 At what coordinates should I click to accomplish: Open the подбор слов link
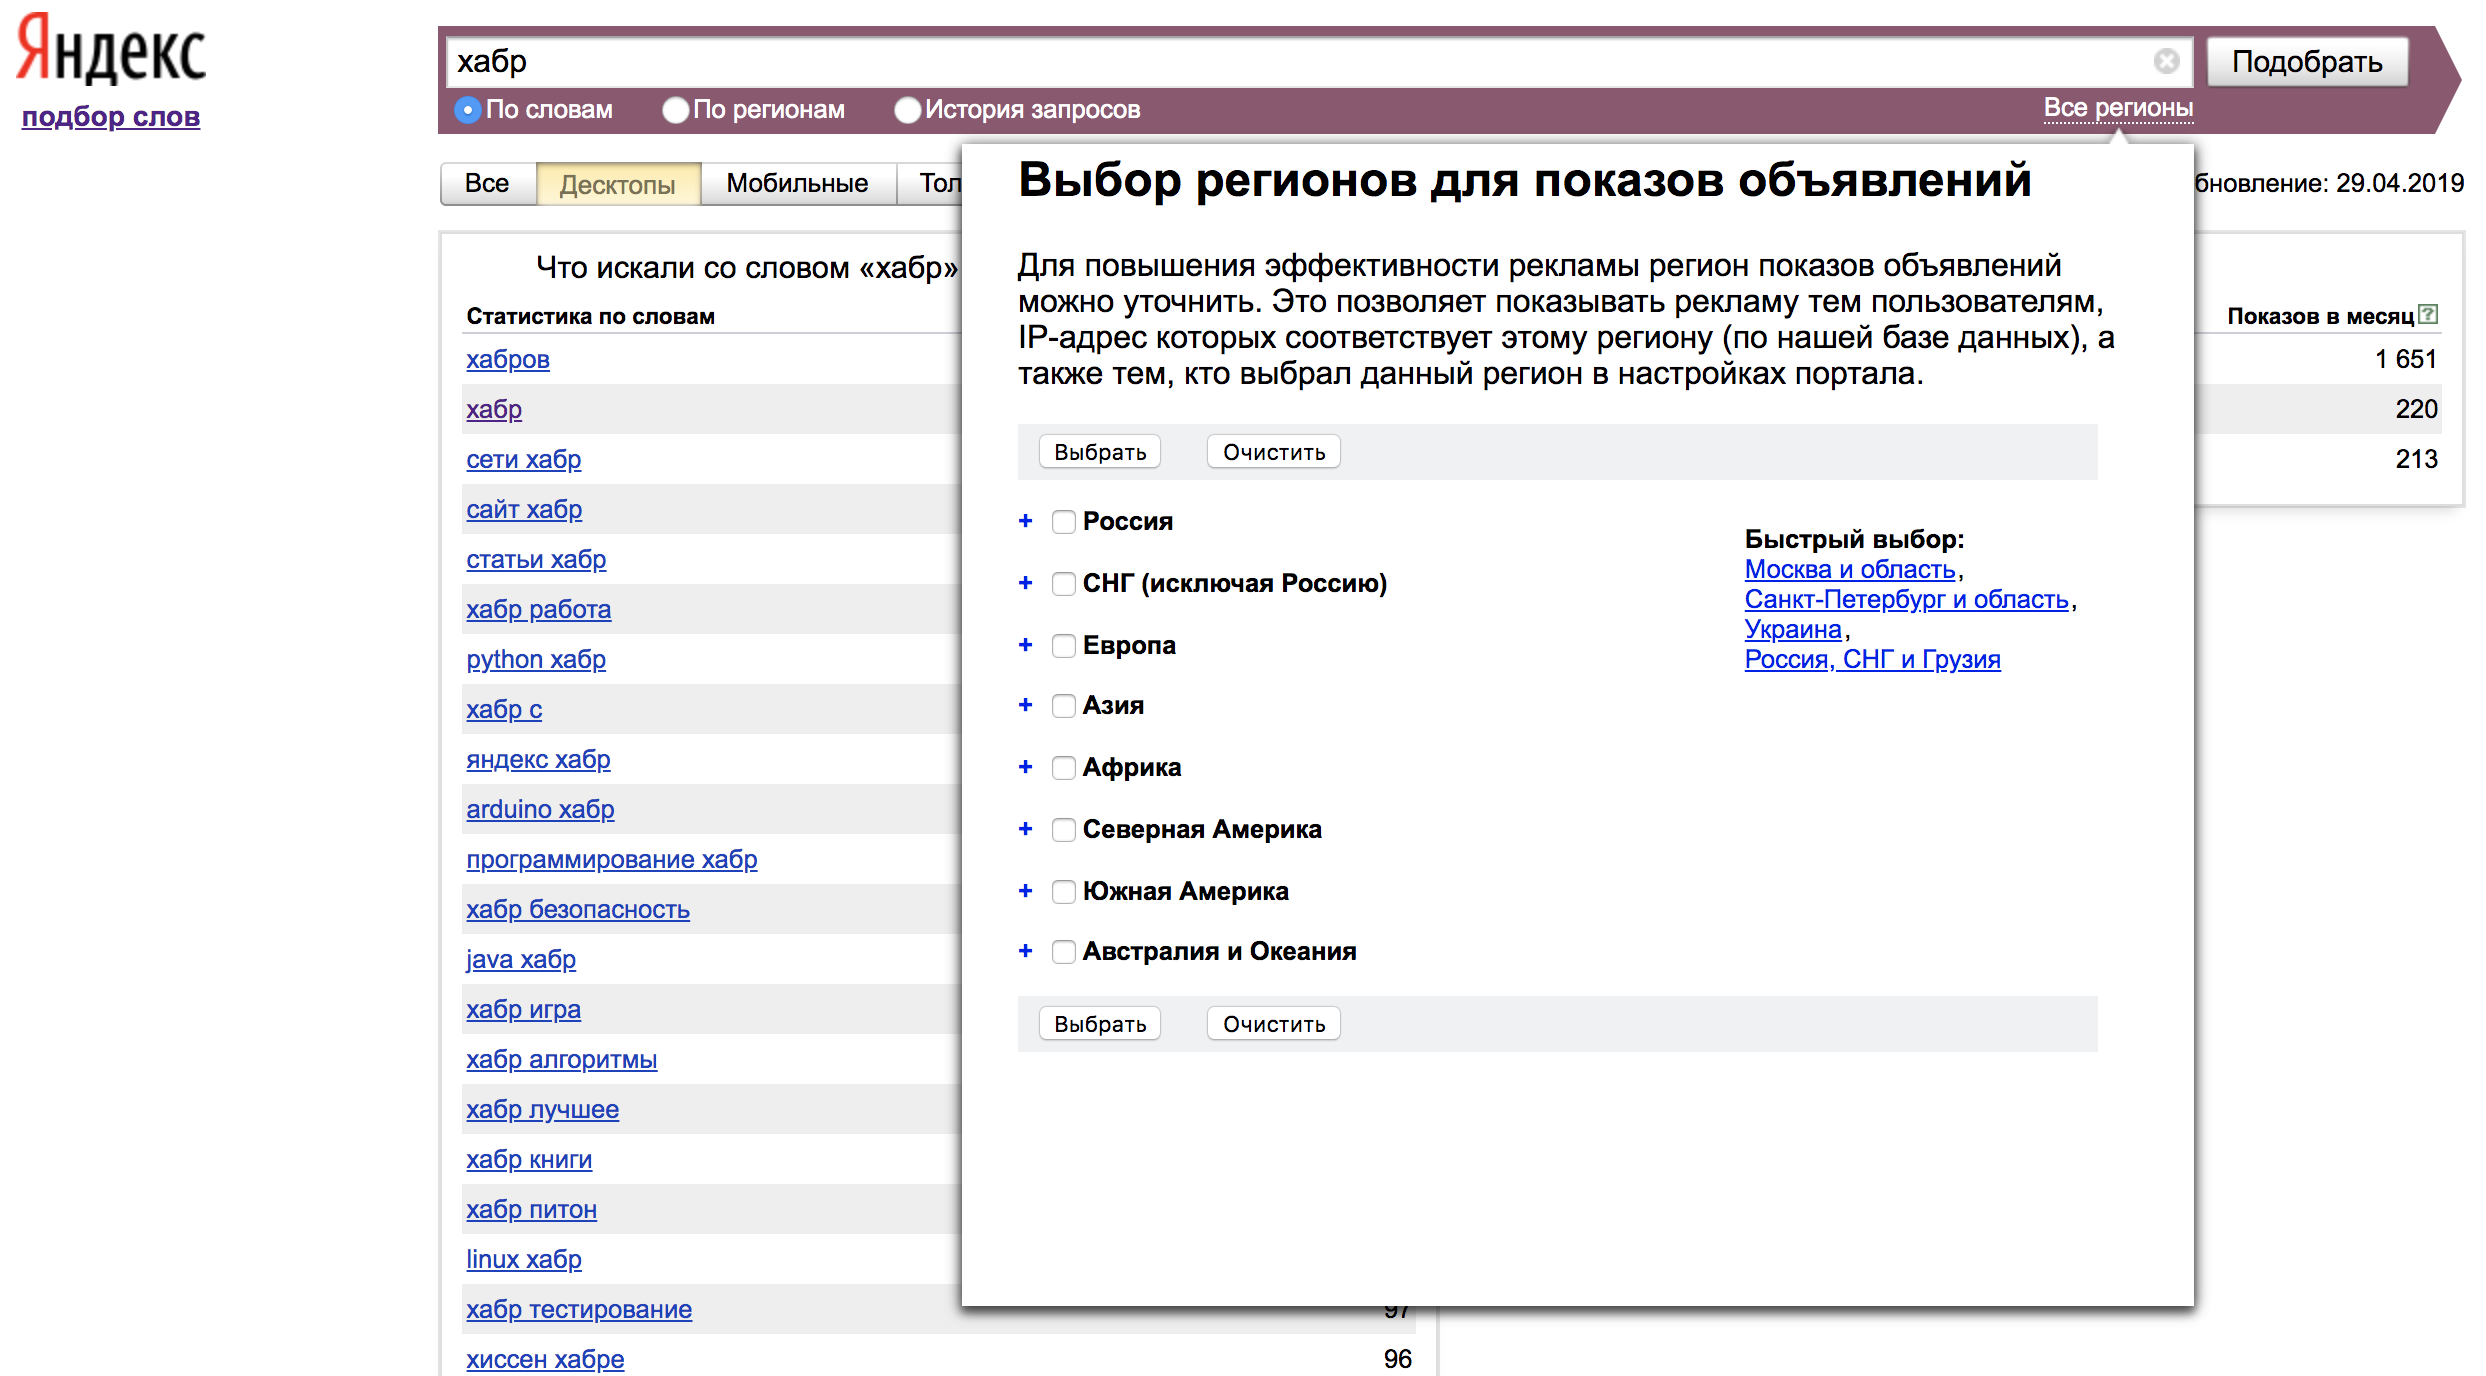[111, 117]
